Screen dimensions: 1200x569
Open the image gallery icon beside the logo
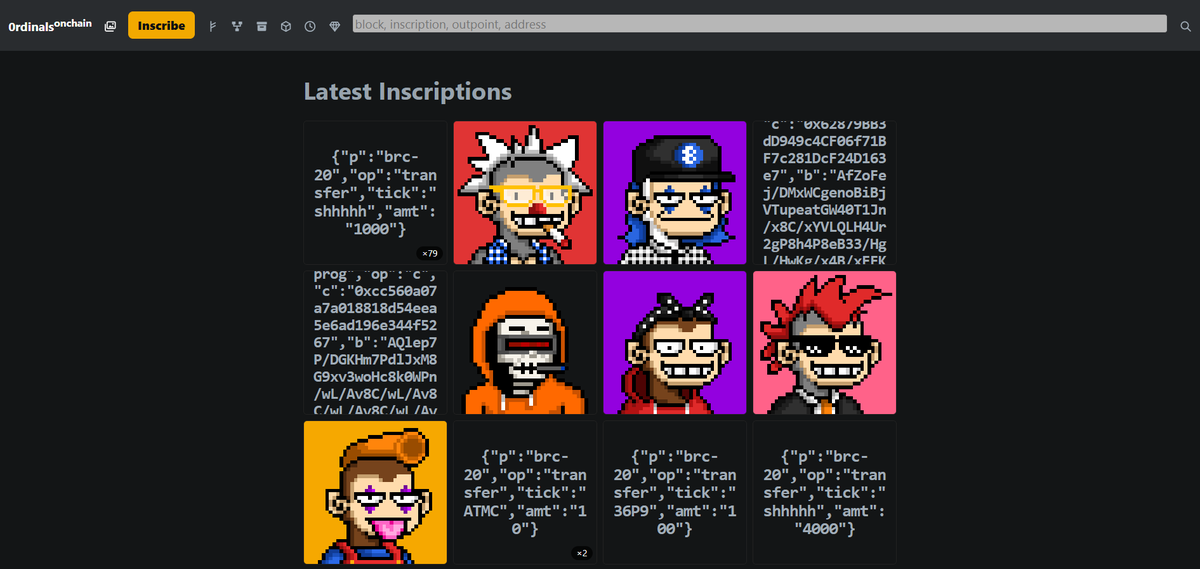[x=110, y=25]
